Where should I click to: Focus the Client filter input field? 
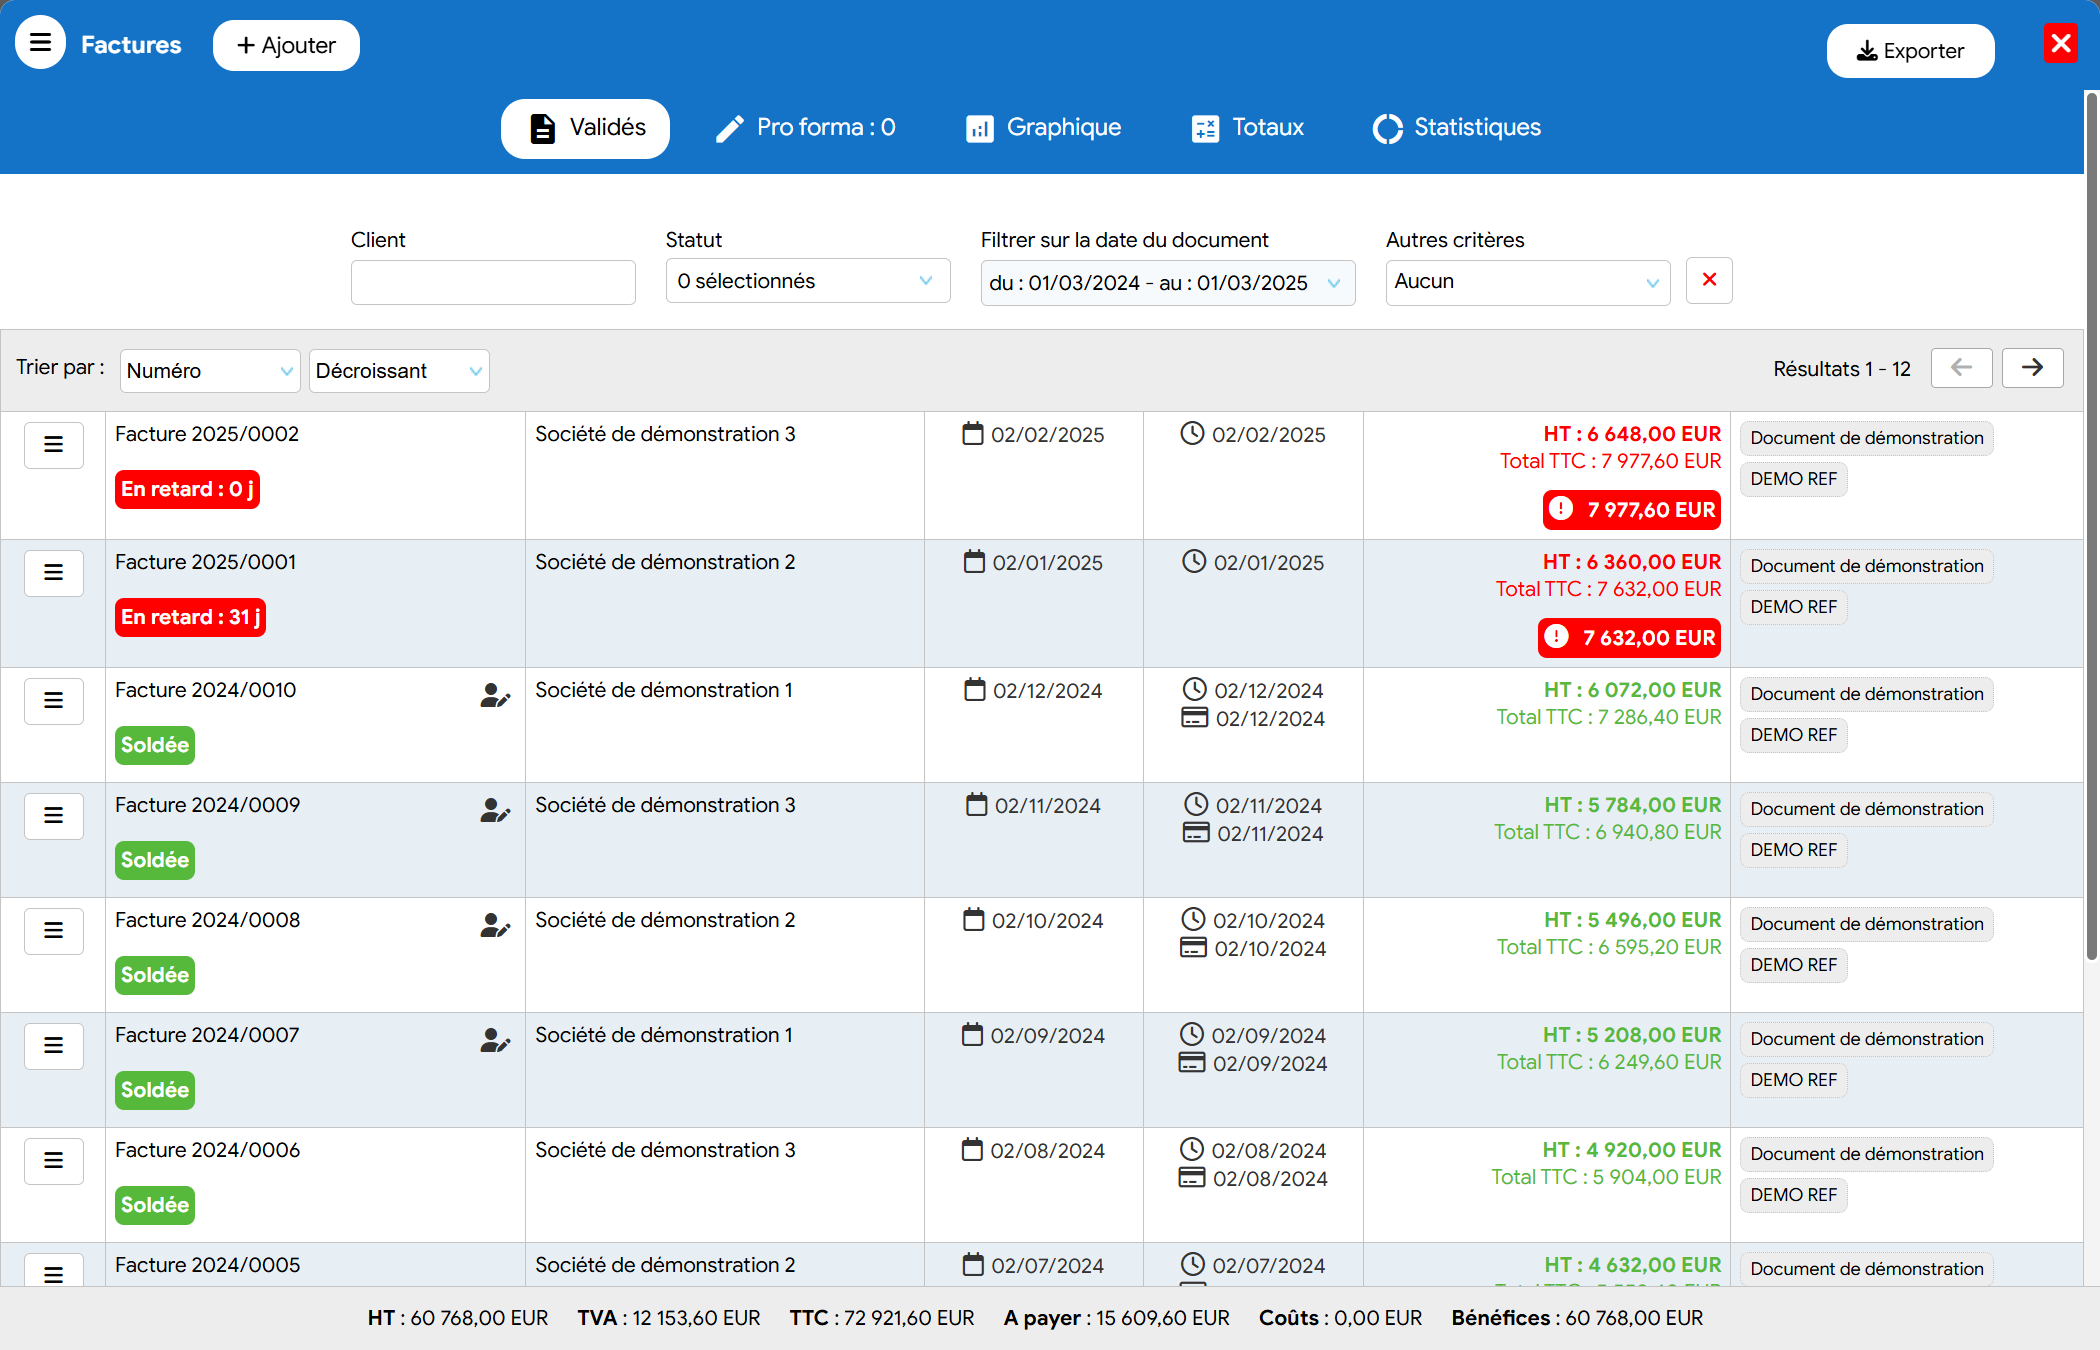pyautogui.click(x=493, y=282)
